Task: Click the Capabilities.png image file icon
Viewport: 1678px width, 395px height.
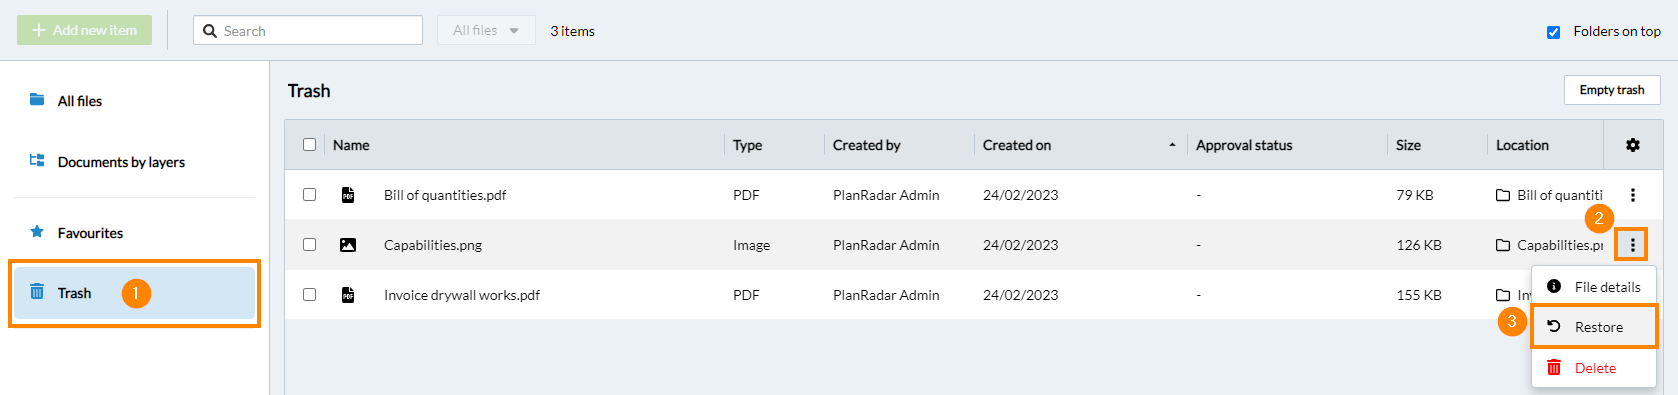Action: click(x=348, y=245)
